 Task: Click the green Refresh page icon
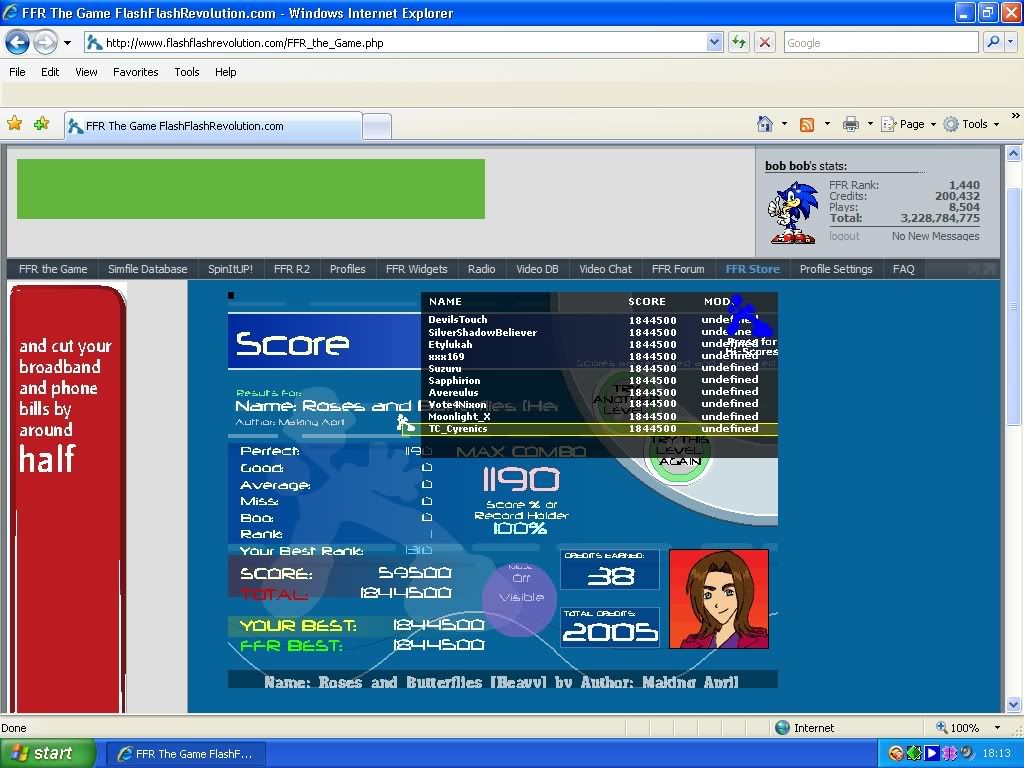tap(739, 42)
